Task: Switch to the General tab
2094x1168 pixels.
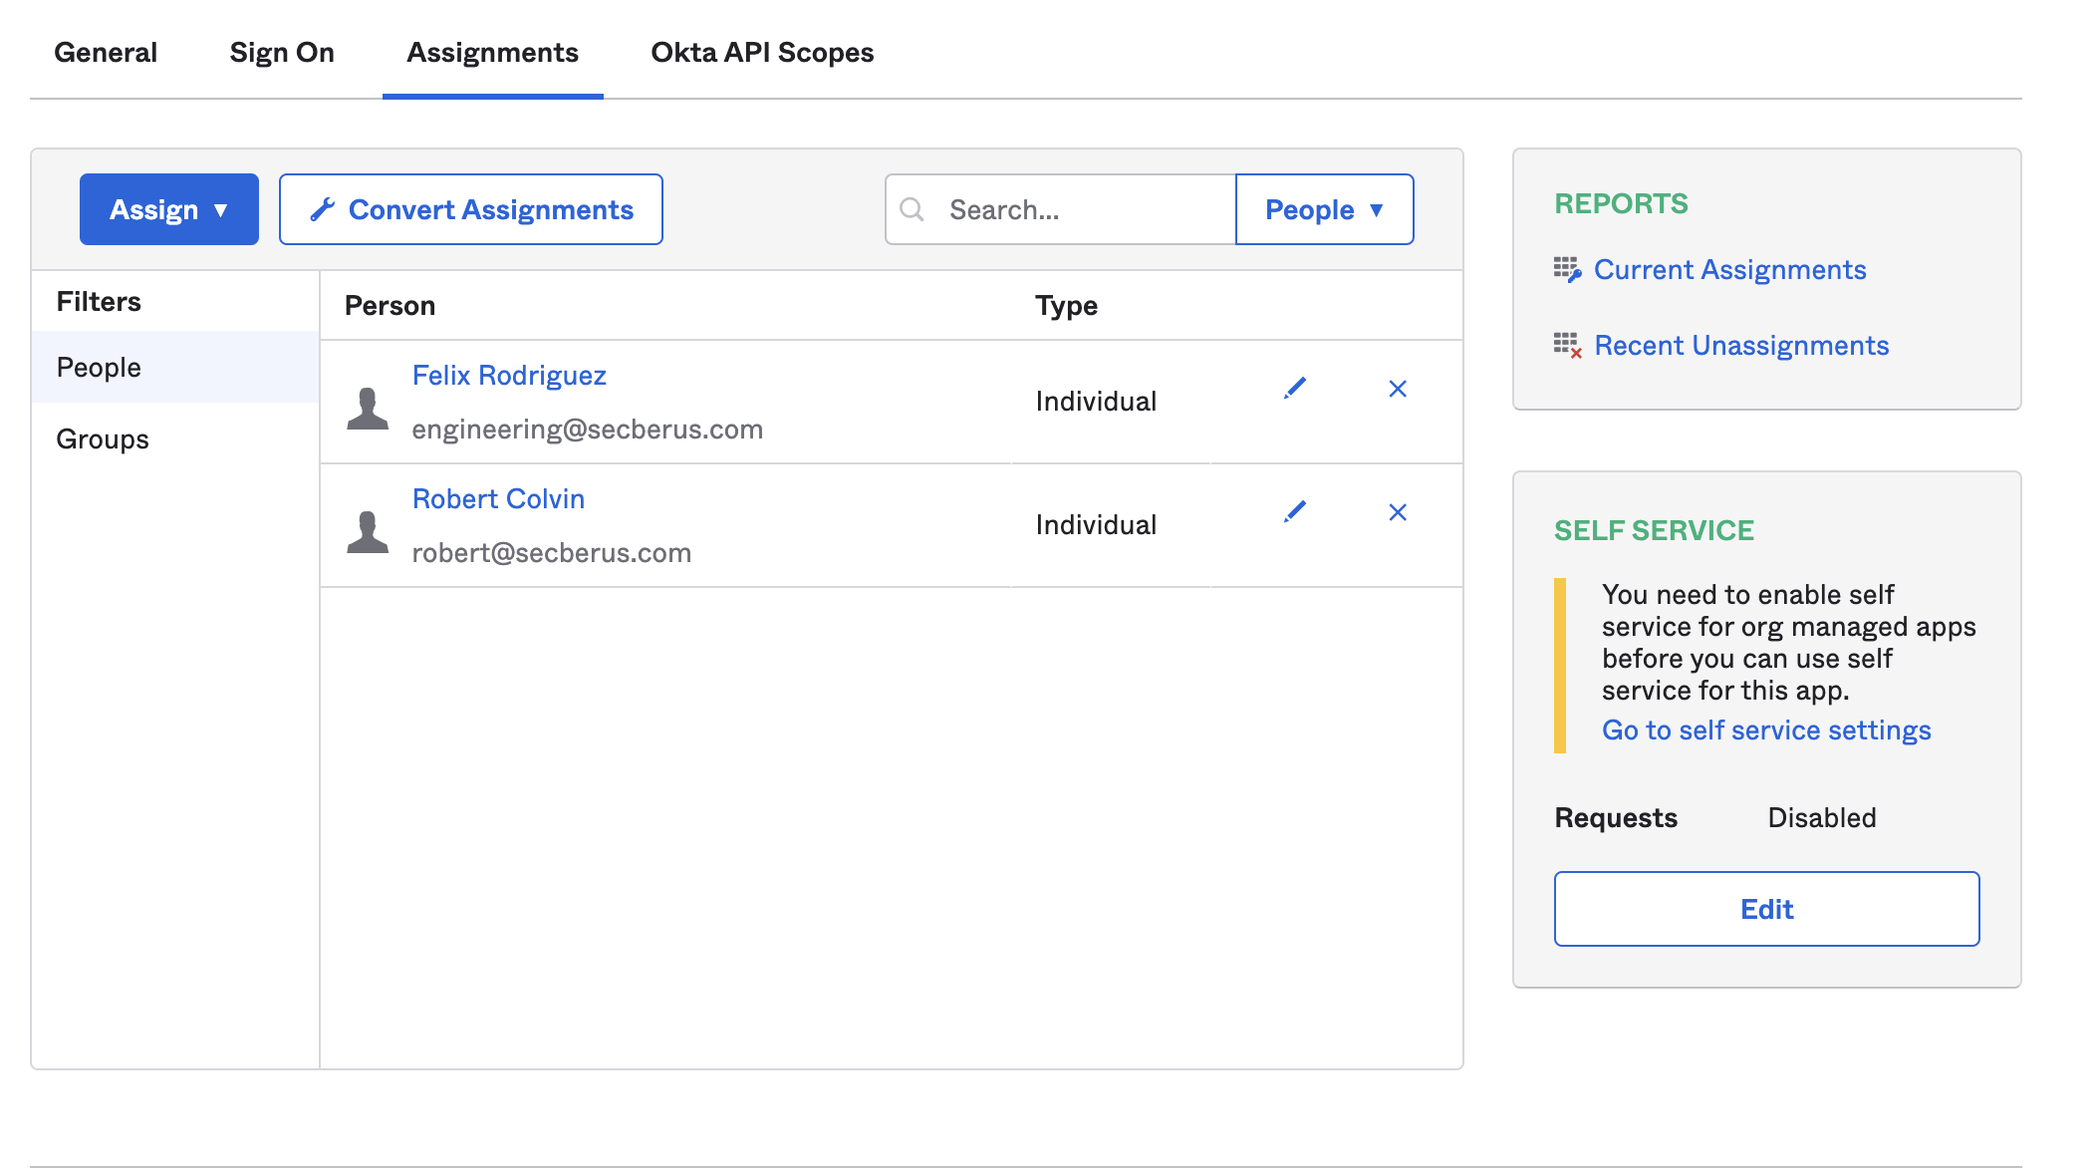Action: (106, 52)
